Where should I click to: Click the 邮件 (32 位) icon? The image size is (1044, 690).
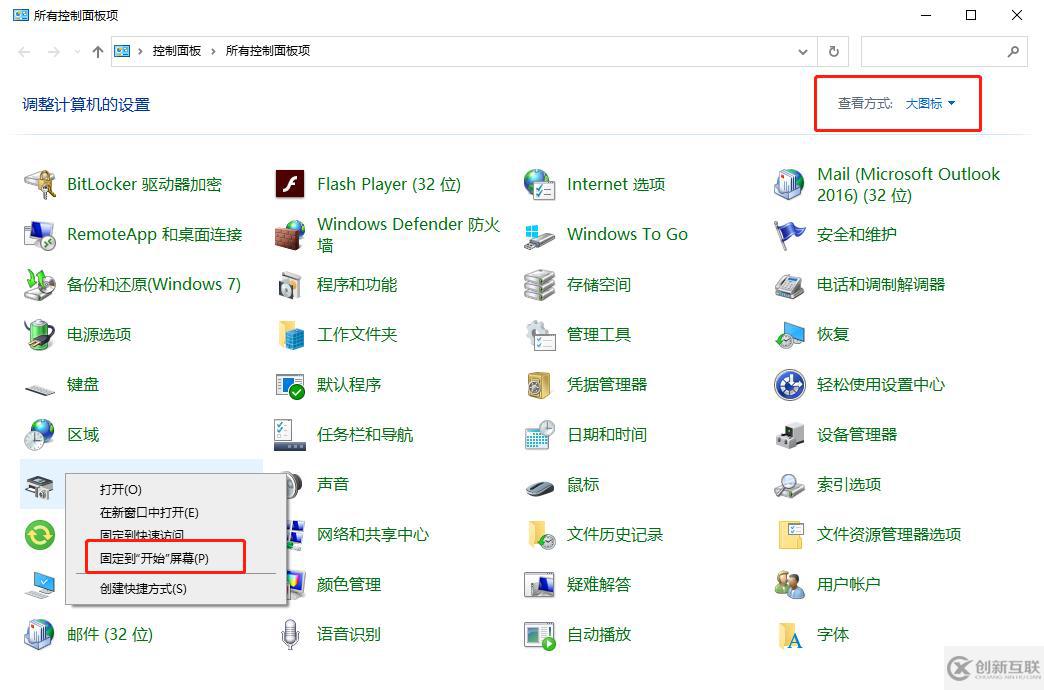pyautogui.click(x=40, y=635)
